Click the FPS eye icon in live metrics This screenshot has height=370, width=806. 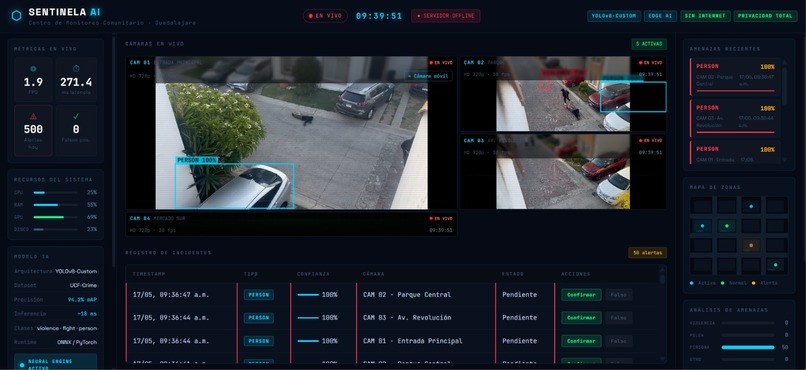pos(33,69)
